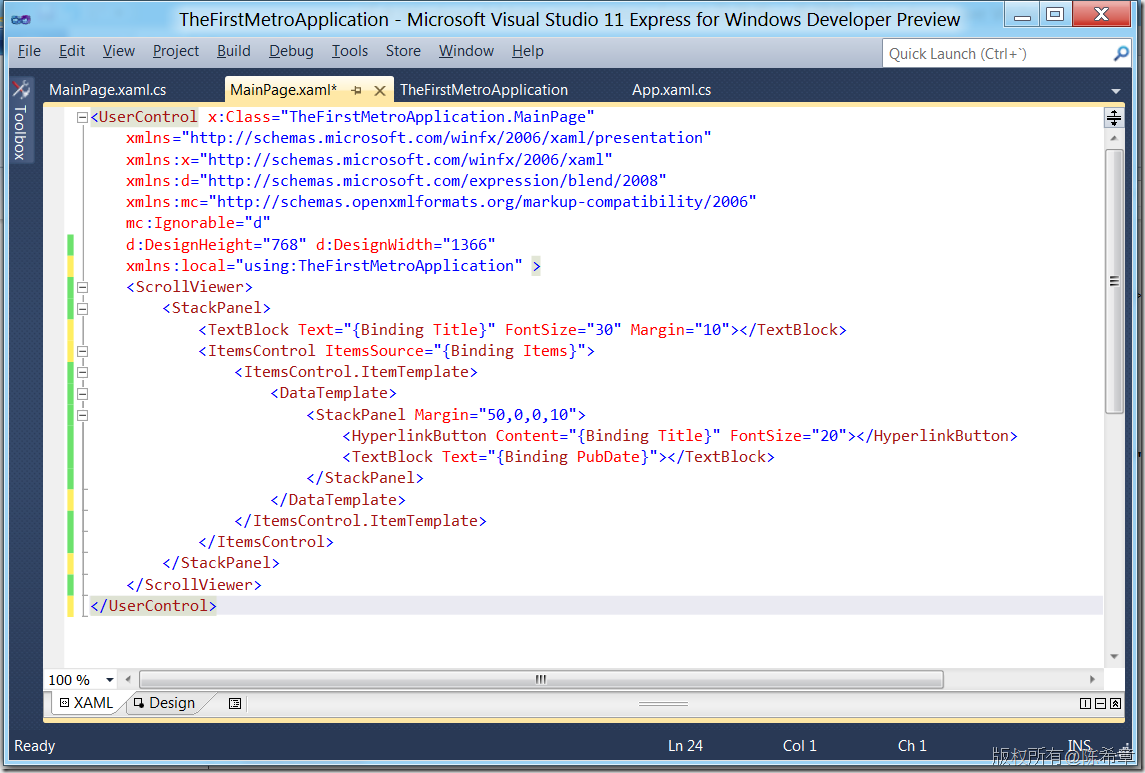Click the horizontal scrollbar right arrow
The image size is (1145, 773).
(x=1092, y=680)
